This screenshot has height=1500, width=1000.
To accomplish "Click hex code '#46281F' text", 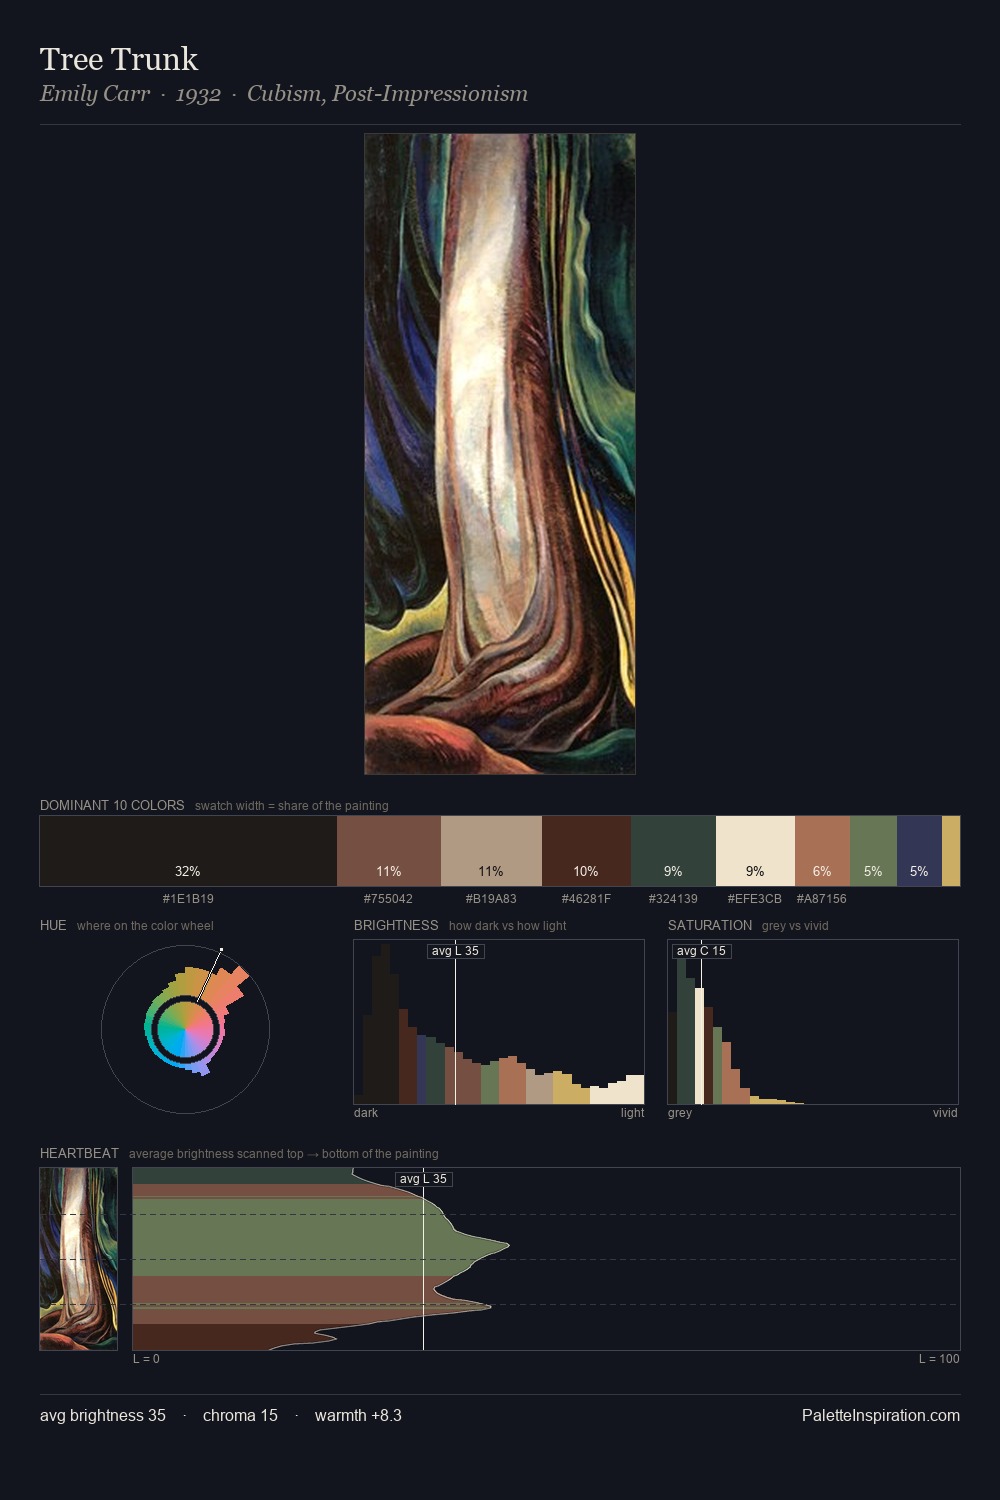I will pyautogui.click(x=586, y=899).
